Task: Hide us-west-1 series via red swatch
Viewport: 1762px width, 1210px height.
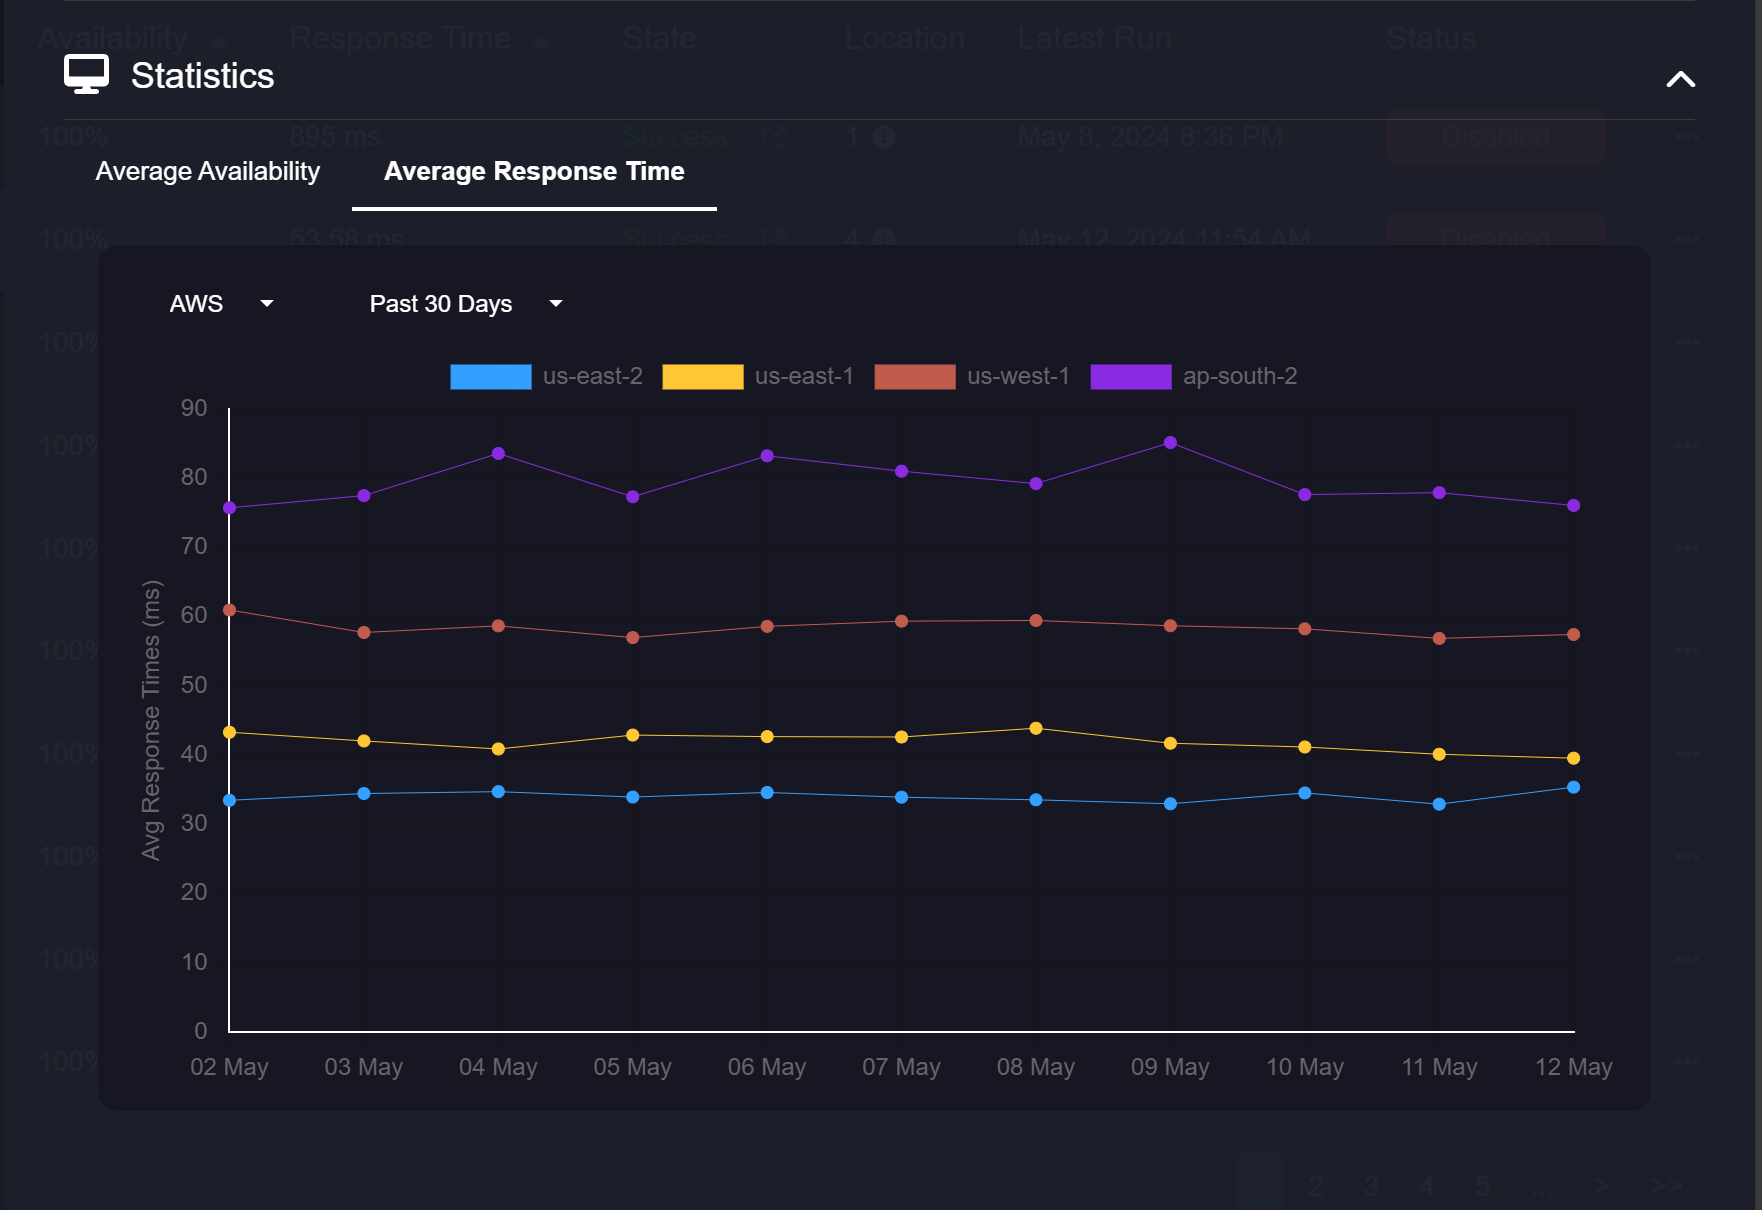Action: (x=914, y=377)
